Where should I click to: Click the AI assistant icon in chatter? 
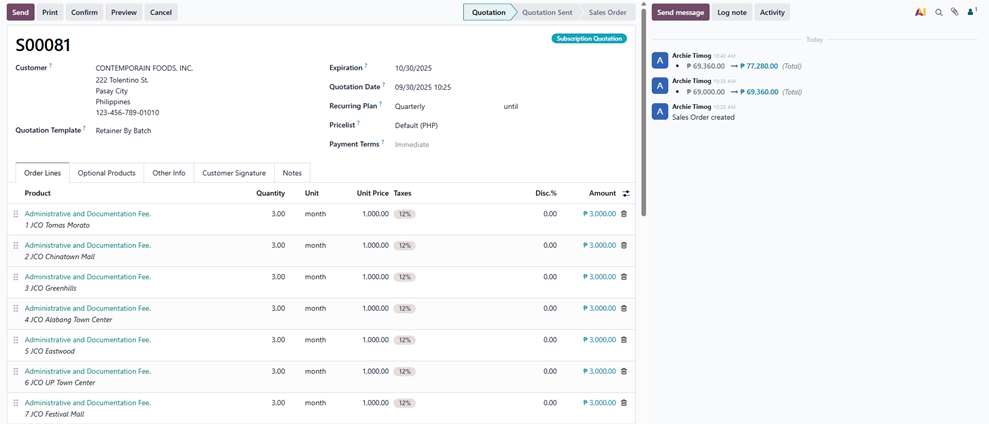point(920,12)
